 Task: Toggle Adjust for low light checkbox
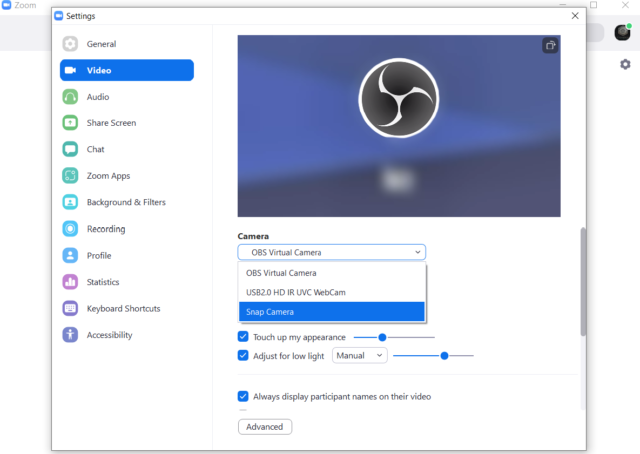[x=243, y=356]
